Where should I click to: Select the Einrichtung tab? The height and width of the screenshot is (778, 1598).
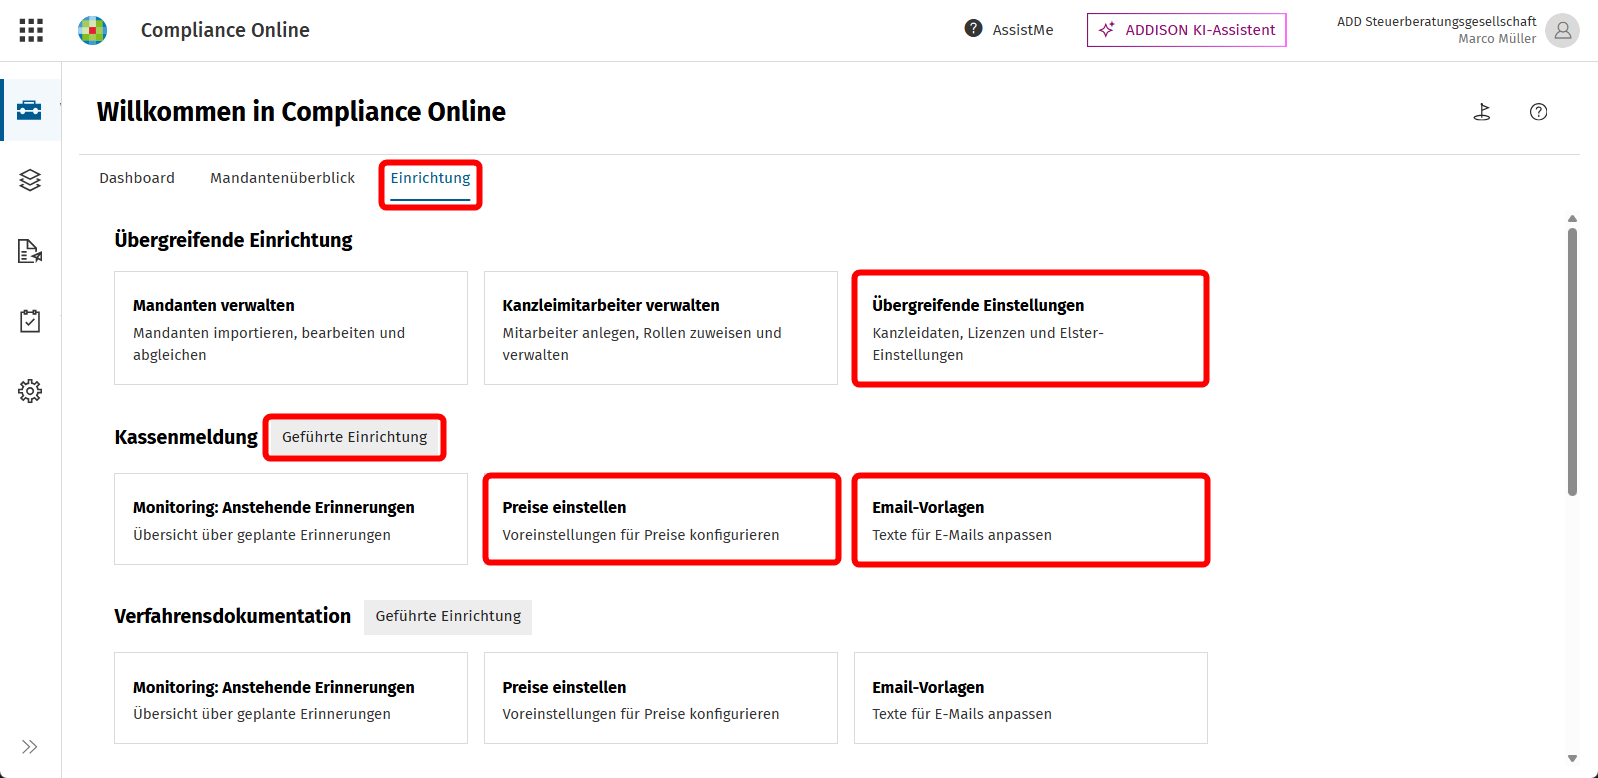430,178
